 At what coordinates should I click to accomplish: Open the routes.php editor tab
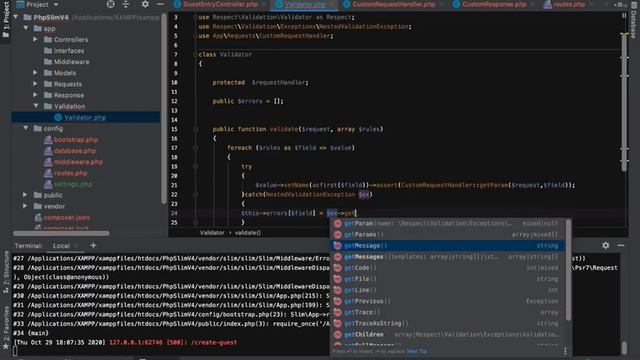569,4
